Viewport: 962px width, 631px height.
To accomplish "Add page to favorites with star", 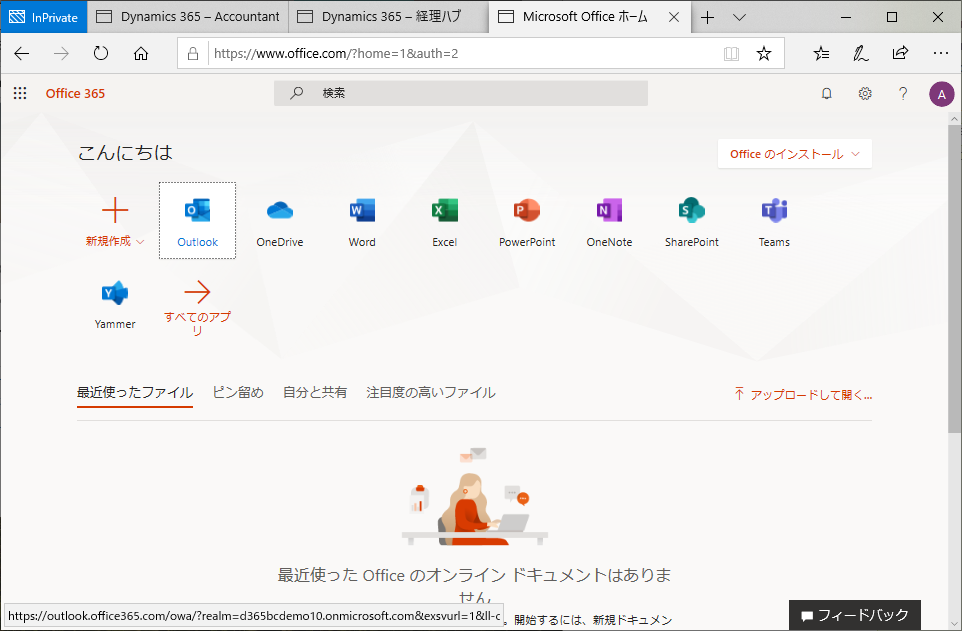I will [x=763, y=53].
